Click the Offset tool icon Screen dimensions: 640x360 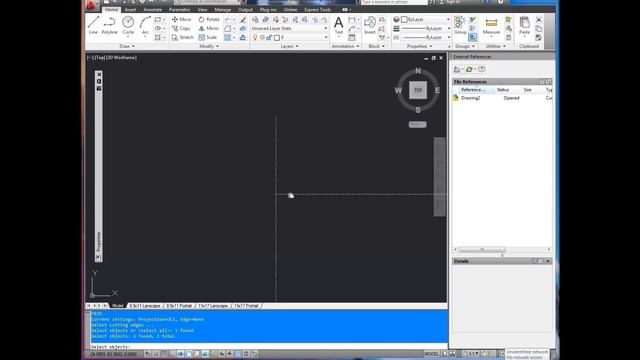(x=243, y=37)
